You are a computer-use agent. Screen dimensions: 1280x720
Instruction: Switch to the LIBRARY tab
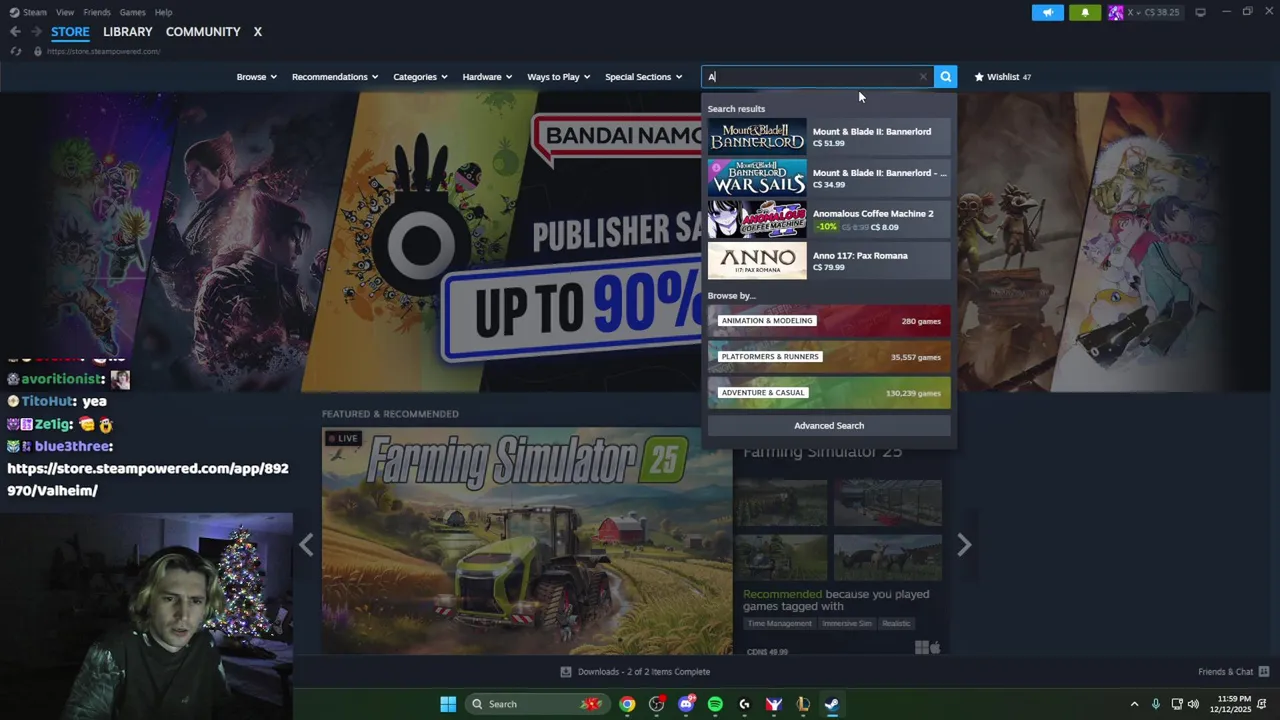tap(128, 32)
